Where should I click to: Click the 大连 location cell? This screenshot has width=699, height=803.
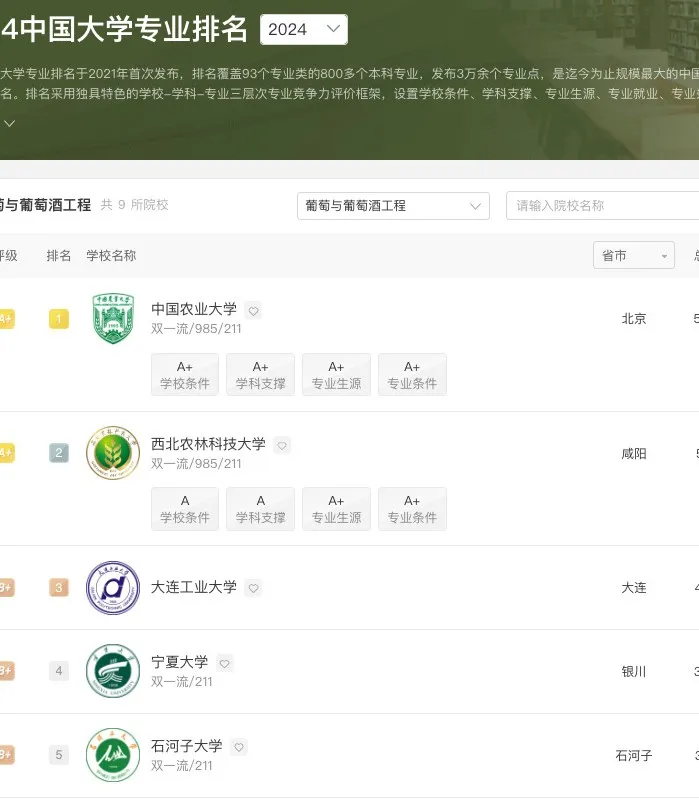pos(634,588)
